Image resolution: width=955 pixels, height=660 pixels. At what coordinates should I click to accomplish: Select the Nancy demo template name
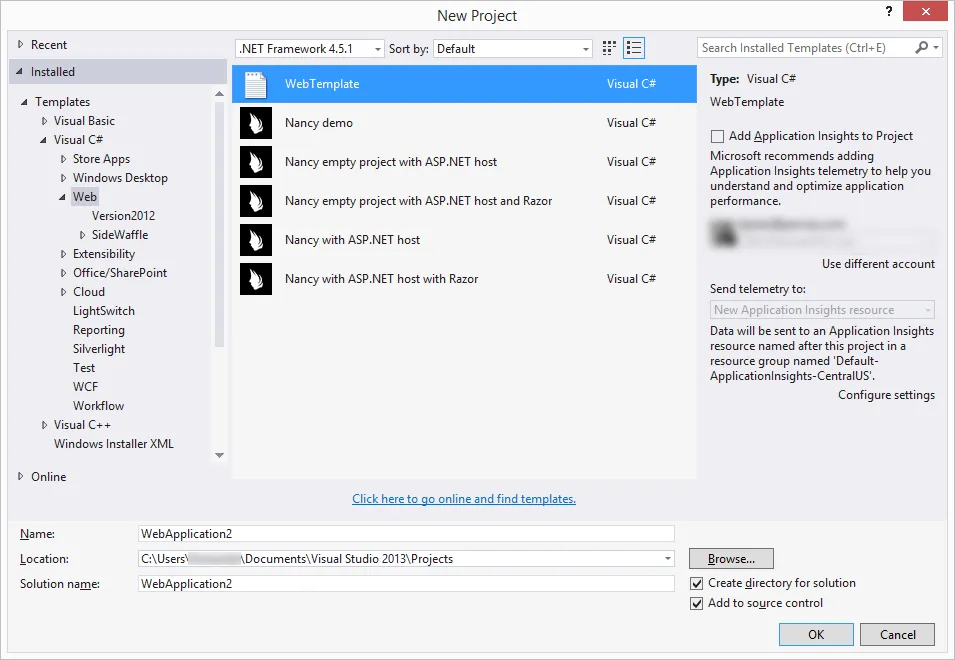tap(319, 123)
